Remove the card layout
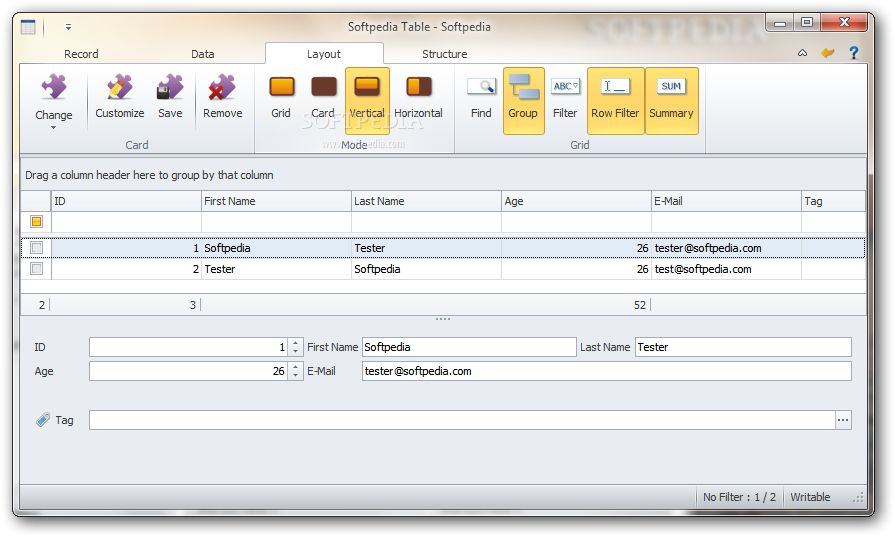 coord(222,97)
